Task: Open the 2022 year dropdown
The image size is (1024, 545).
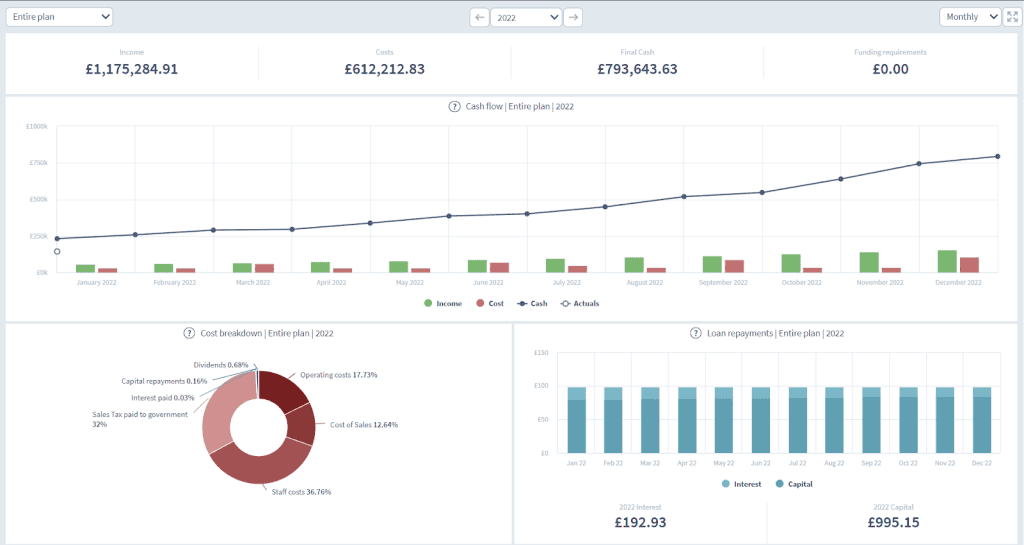Action: point(526,17)
